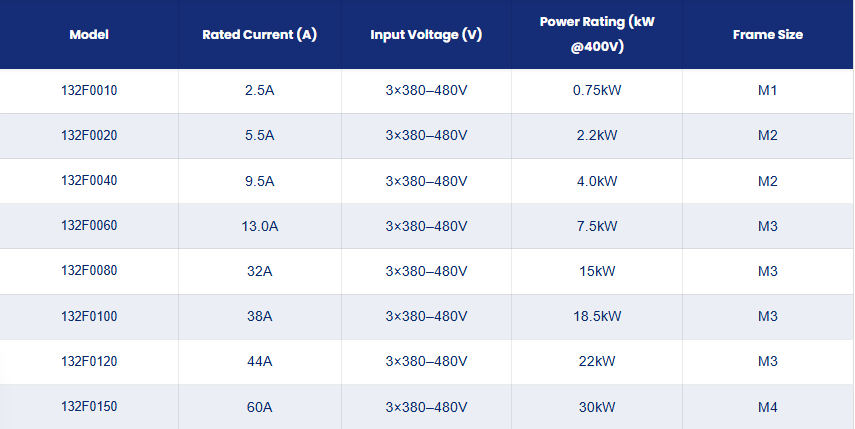The height and width of the screenshot is (429, 855).
Task: Select model cell 132F0060
Action: pos(89,226)
